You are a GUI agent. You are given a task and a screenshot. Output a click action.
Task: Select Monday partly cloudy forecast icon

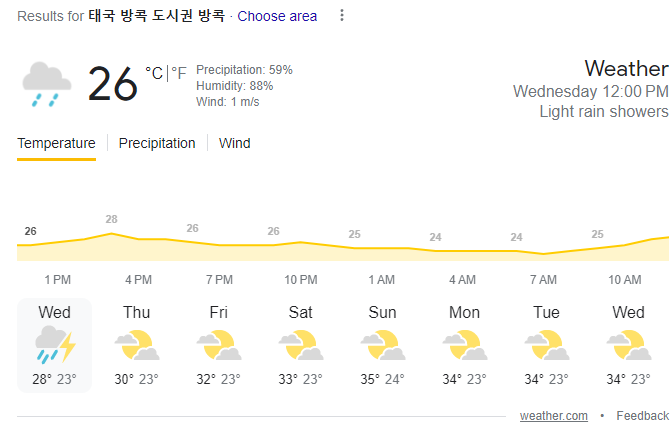[x=465, y=346]
